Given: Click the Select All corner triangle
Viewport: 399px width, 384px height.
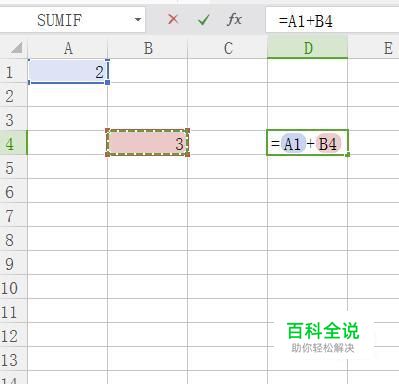Looking at the screenshot, I should (16, 48).
